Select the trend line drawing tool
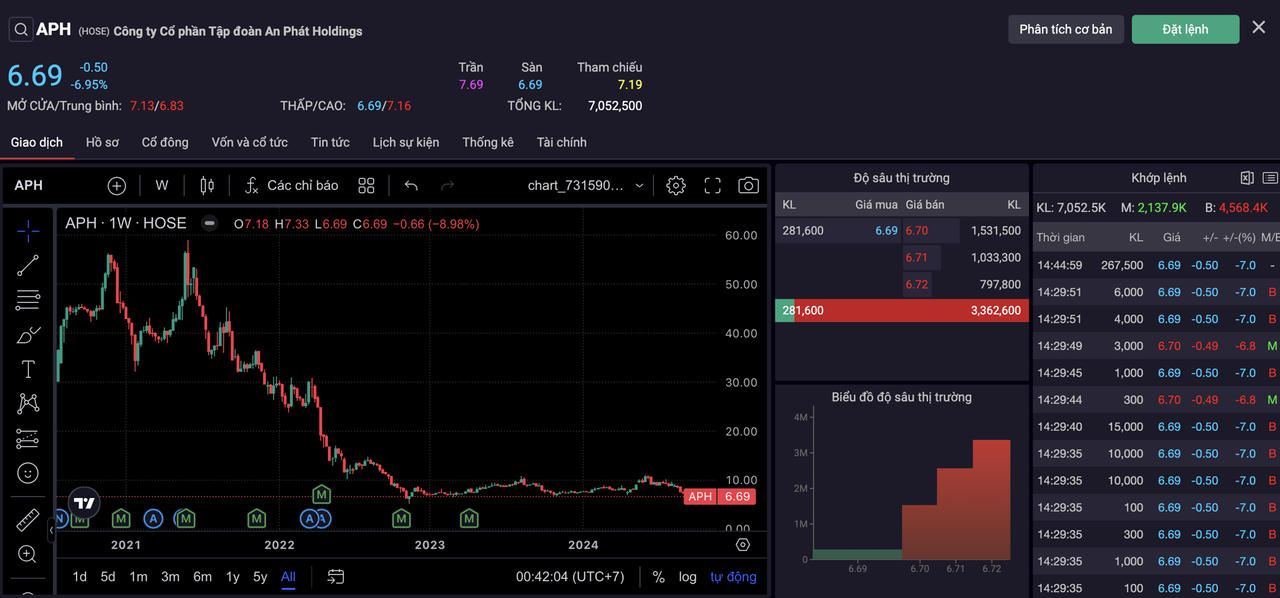The width and height of the screenshot is (1280, 598). (28, 265)
